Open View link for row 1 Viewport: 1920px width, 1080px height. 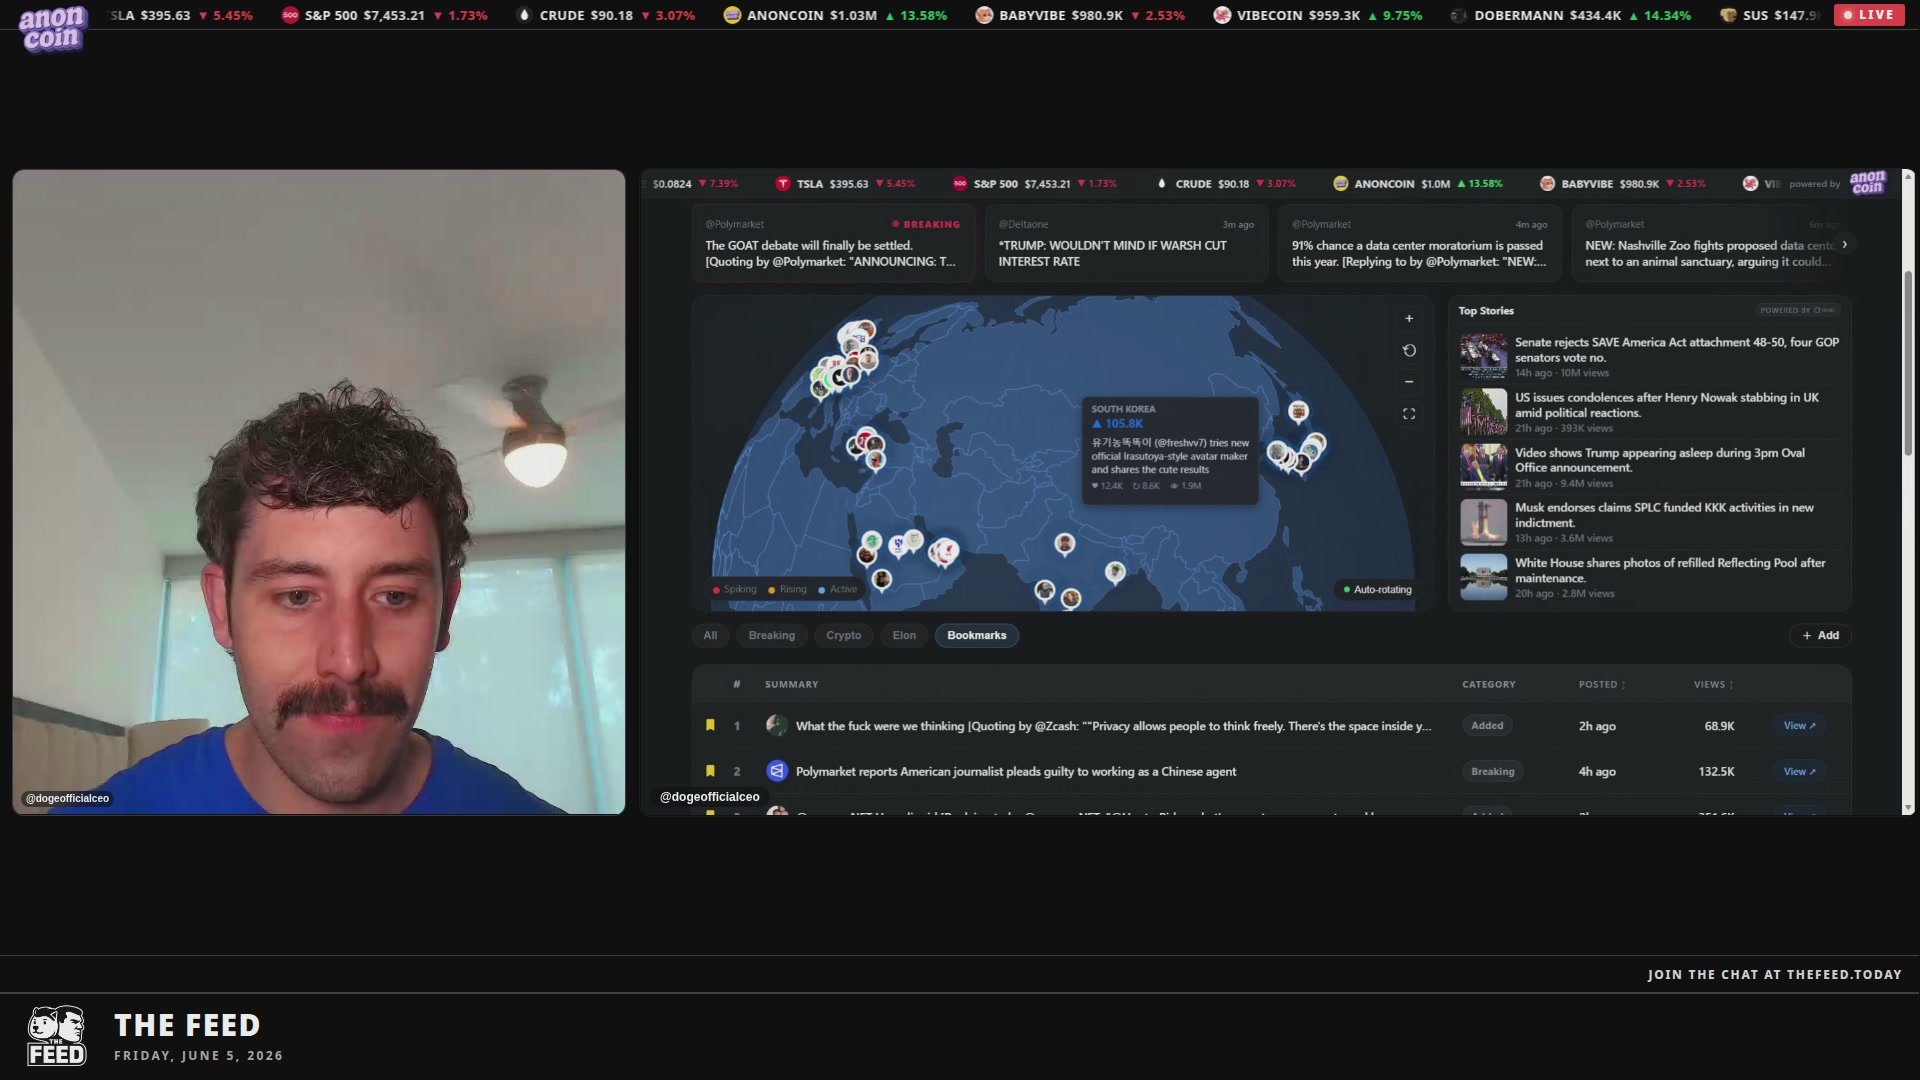(x=1800, y=726)
